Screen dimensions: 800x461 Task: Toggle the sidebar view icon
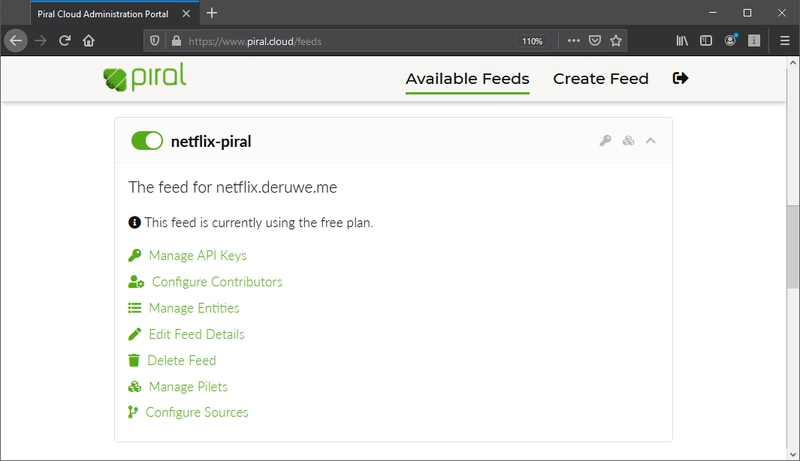point(706,41)
